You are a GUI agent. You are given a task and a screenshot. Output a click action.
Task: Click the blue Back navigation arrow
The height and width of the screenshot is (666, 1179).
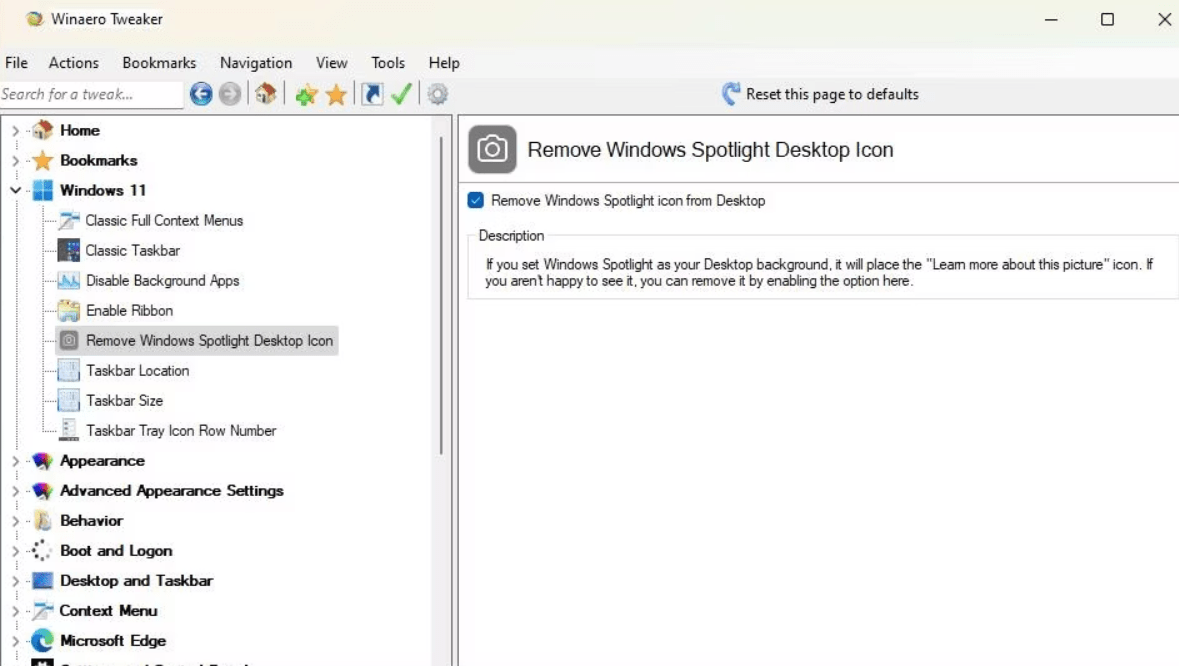201,94
